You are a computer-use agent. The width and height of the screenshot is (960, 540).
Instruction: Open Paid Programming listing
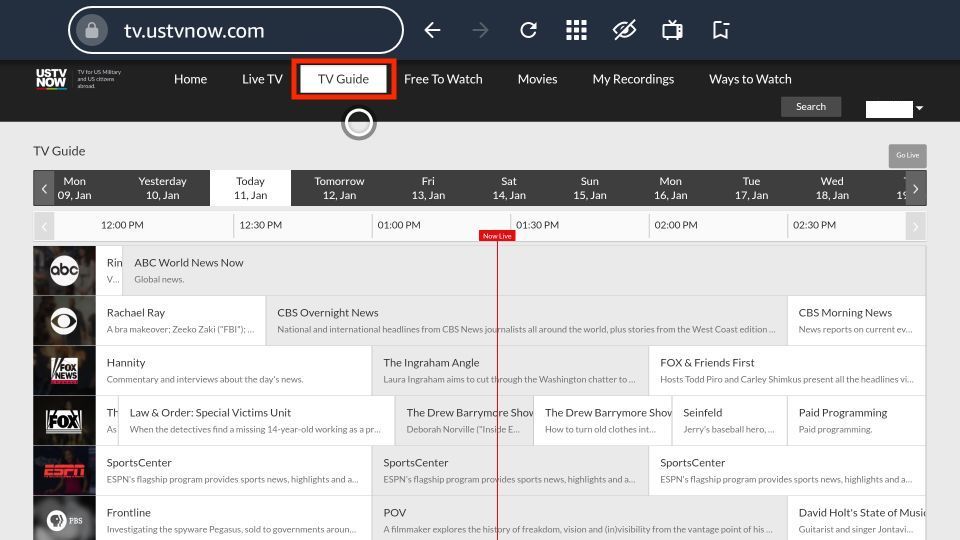coord(857,421)
